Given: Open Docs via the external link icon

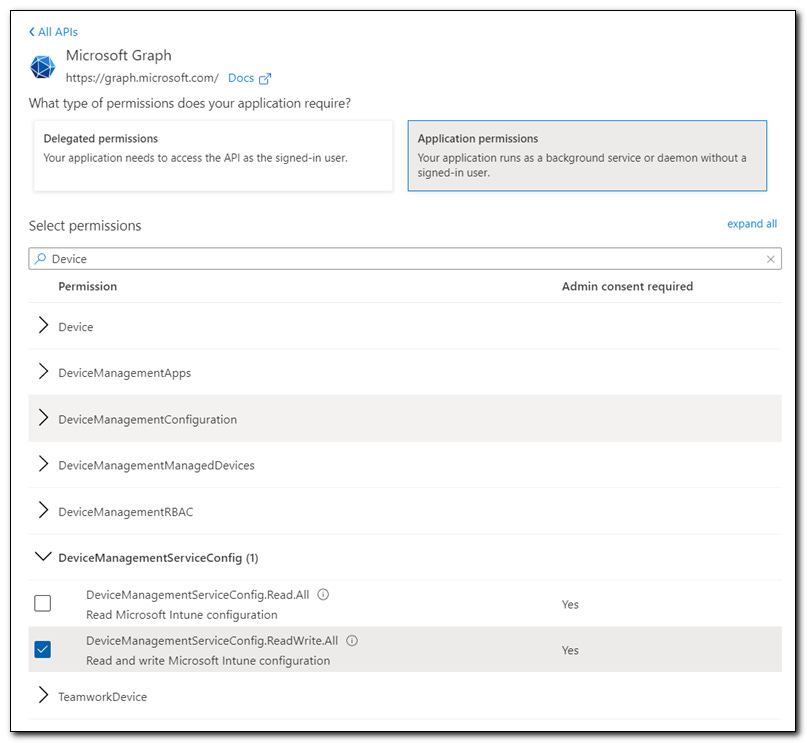Looking at the screenshot, I should (265, 77).
